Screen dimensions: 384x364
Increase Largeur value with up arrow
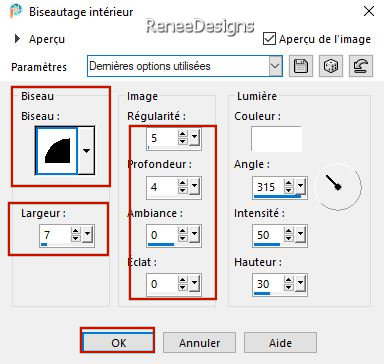point(76,231)
